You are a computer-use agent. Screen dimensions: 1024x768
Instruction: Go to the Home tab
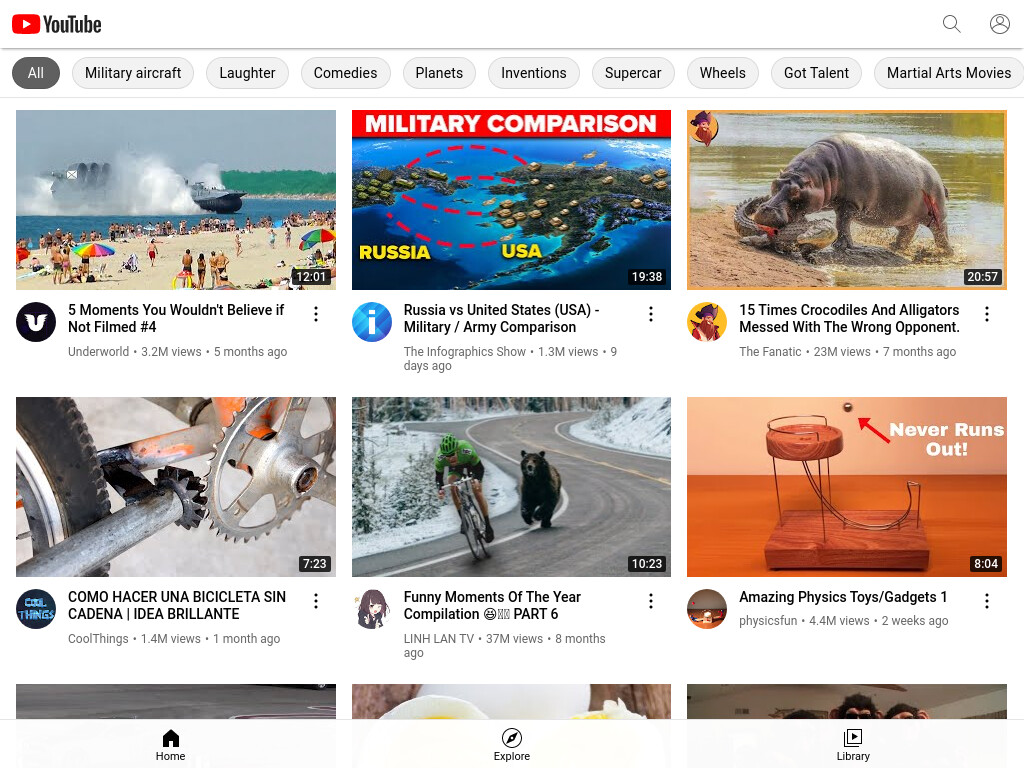(x=170, y=745)
